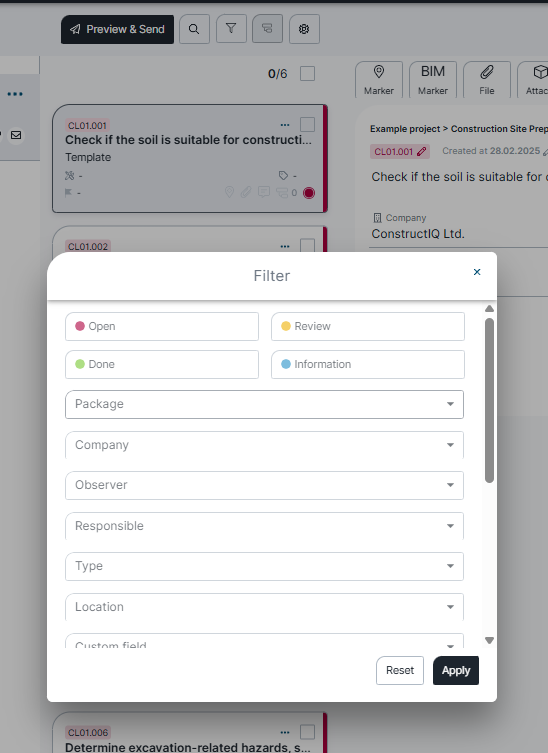Viewport: 548px width, 753px height.
Task: Expand the Responsible dropdown
Action: pos(265,526)
